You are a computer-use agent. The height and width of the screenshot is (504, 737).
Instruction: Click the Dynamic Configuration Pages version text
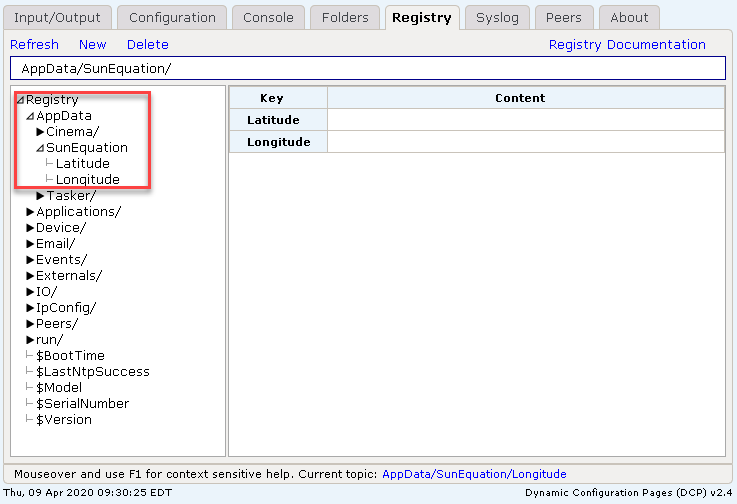pos(628,493)
